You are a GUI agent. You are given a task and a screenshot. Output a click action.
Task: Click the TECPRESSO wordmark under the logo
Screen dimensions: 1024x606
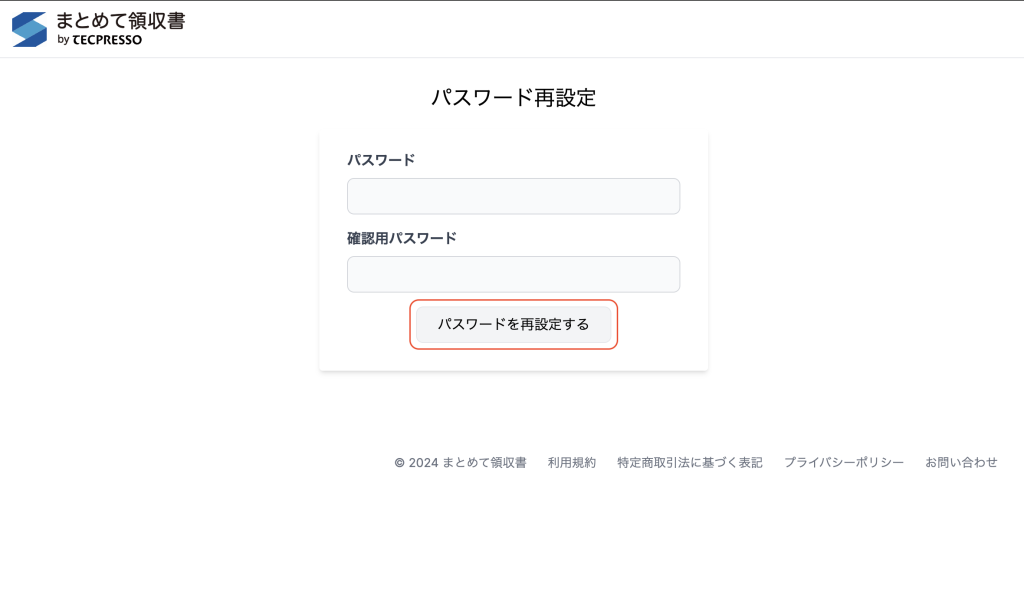[x=107, y=40]
